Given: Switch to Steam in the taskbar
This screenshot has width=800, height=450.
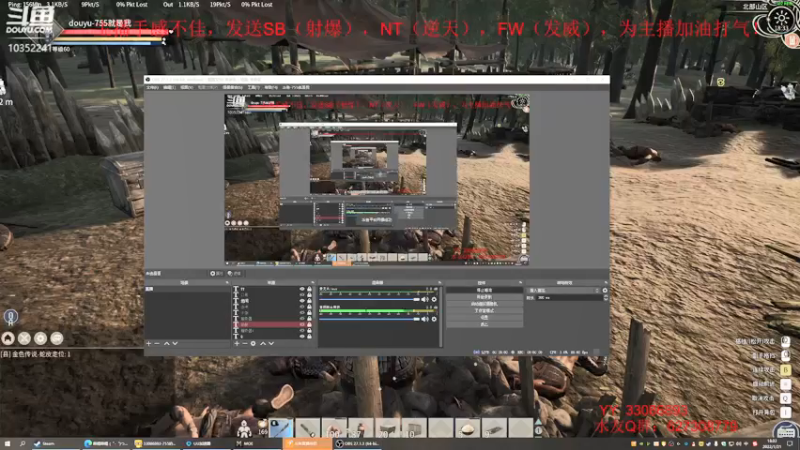Looking at the screenshot, I should (x=55, y=444).
